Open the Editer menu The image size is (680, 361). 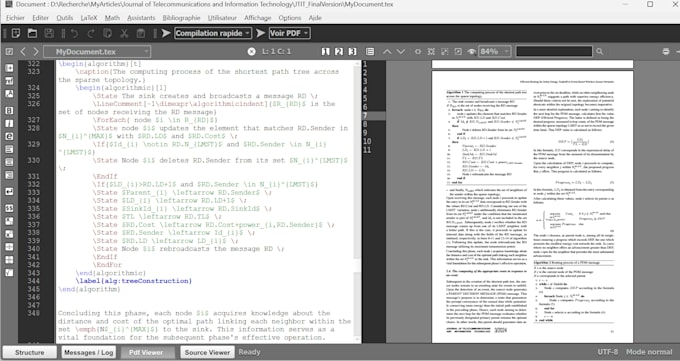pos(40,18)
